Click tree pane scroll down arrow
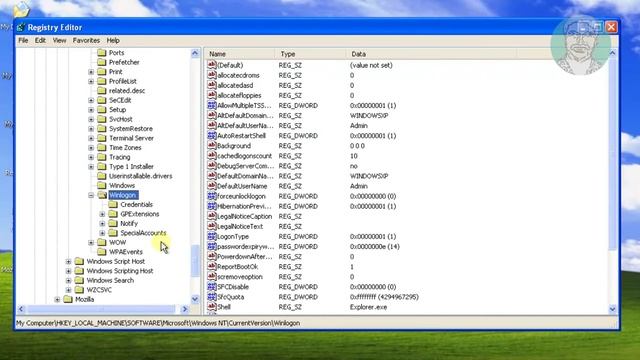The width and height of the screenshot is (640, 360). click(x=195, y=299)
